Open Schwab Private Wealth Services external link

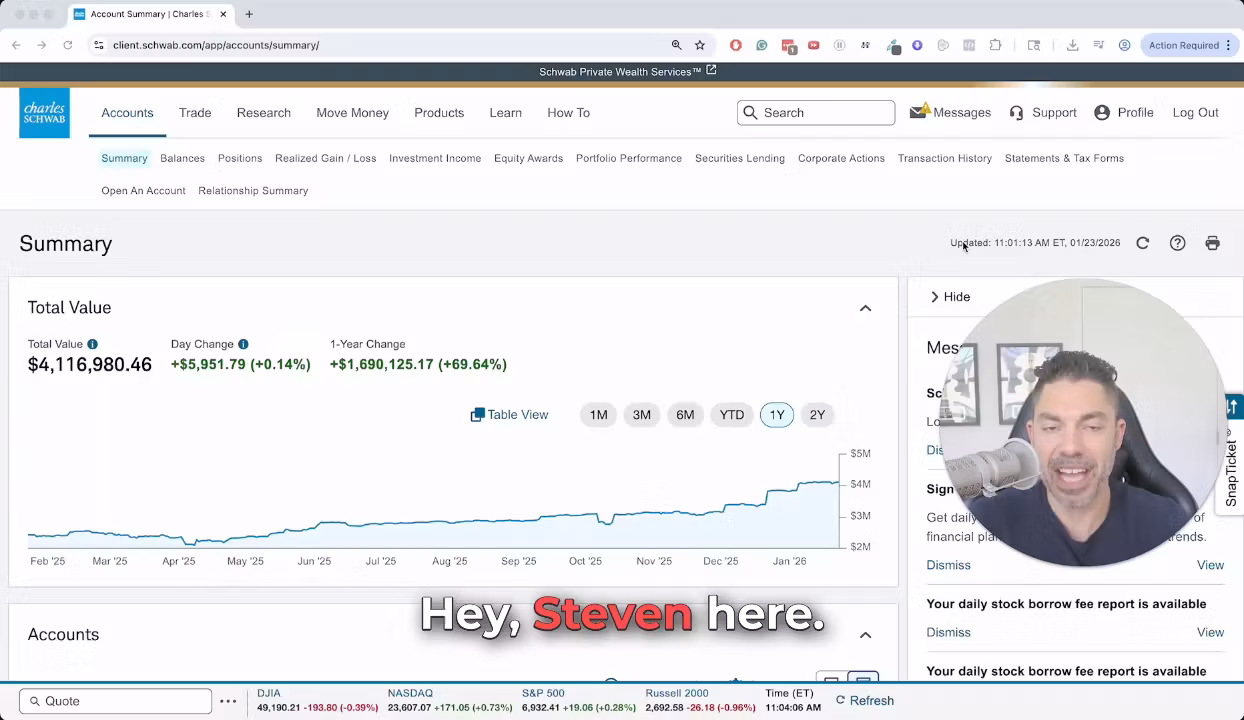[x=628, y=71]
